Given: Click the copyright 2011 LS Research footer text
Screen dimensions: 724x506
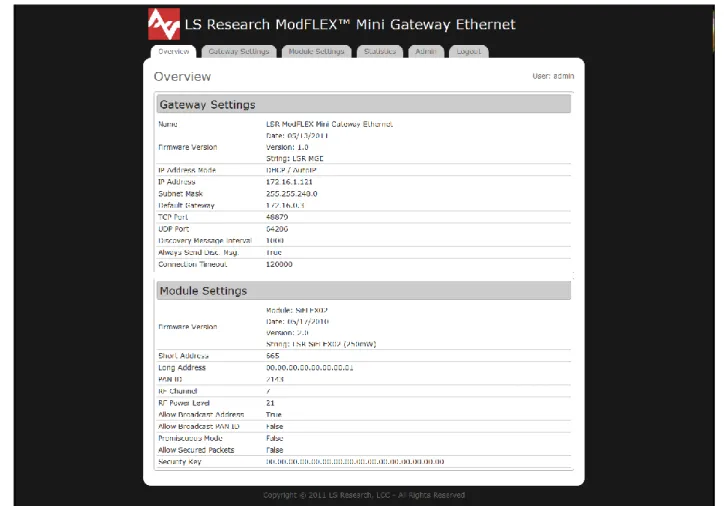Looking at the screenshot, I should (364, 495).
